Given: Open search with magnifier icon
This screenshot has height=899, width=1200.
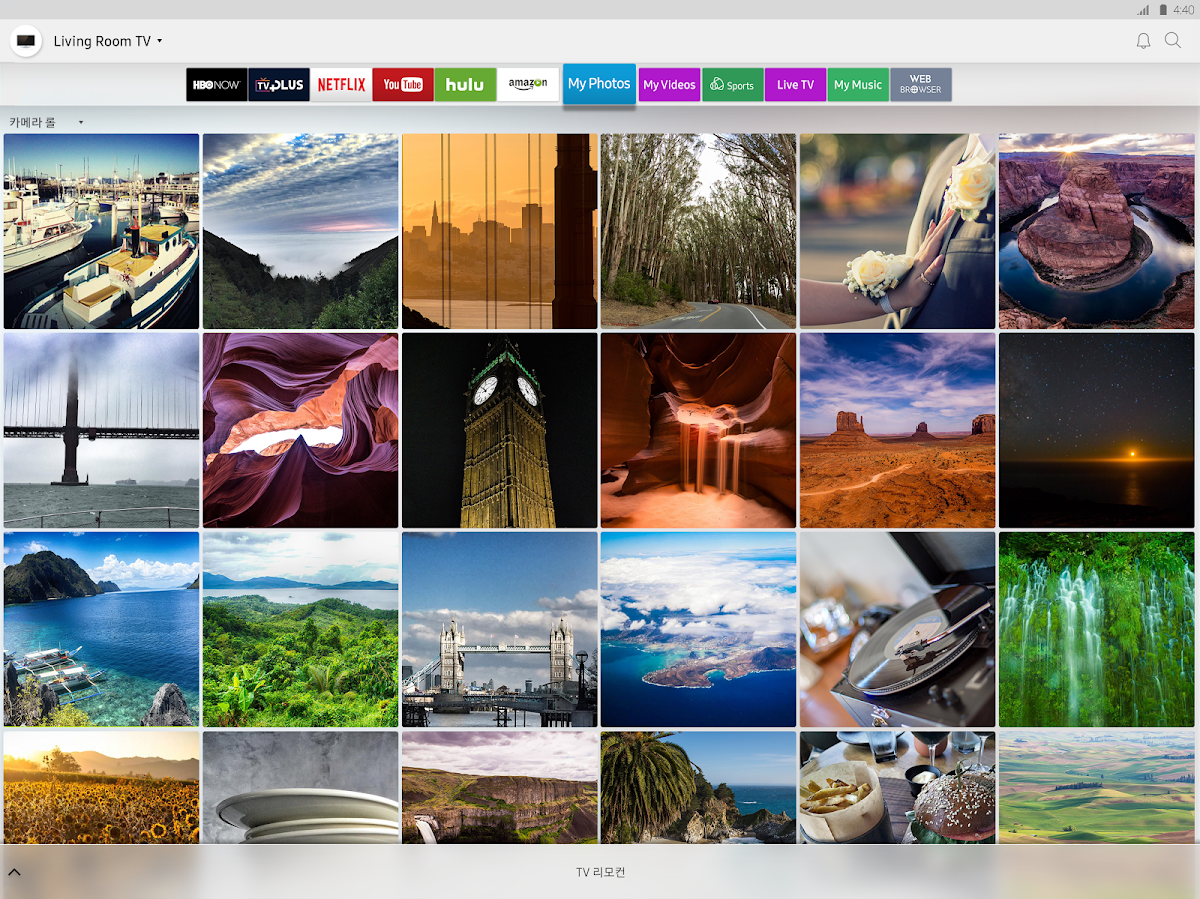Looking at the screenshot, I should pos(1173,41).
